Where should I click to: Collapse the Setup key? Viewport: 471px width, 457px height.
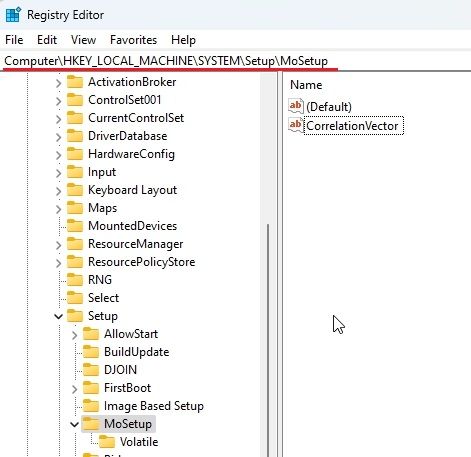58,316
